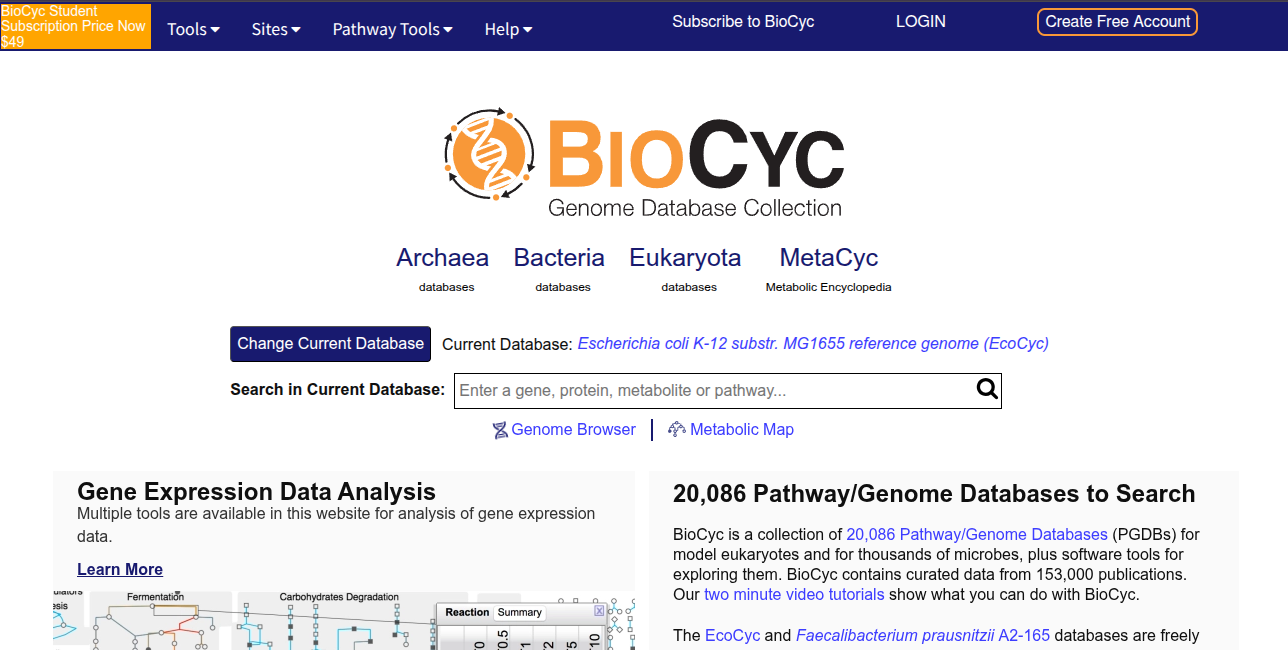Open the Archaea databases link

(x=442, y=258)
